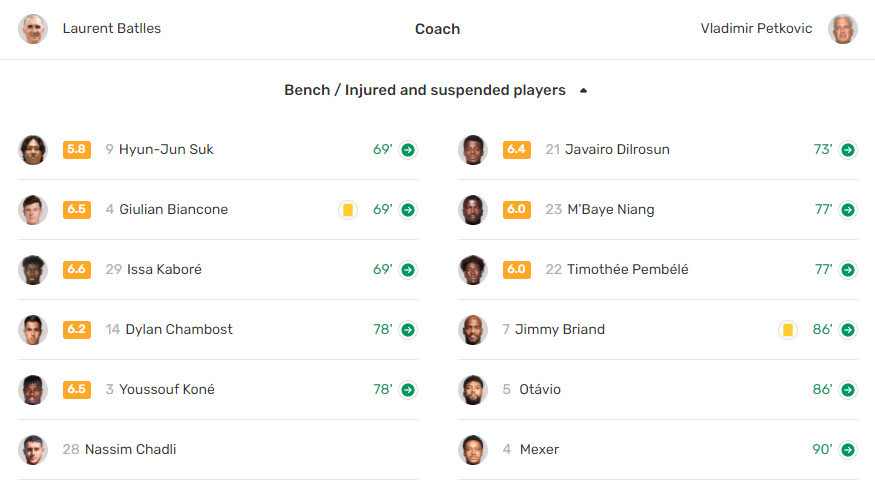The image size is (875, 482).
Task: Collapse the Bench section using arrow
Action: [583, 90]
